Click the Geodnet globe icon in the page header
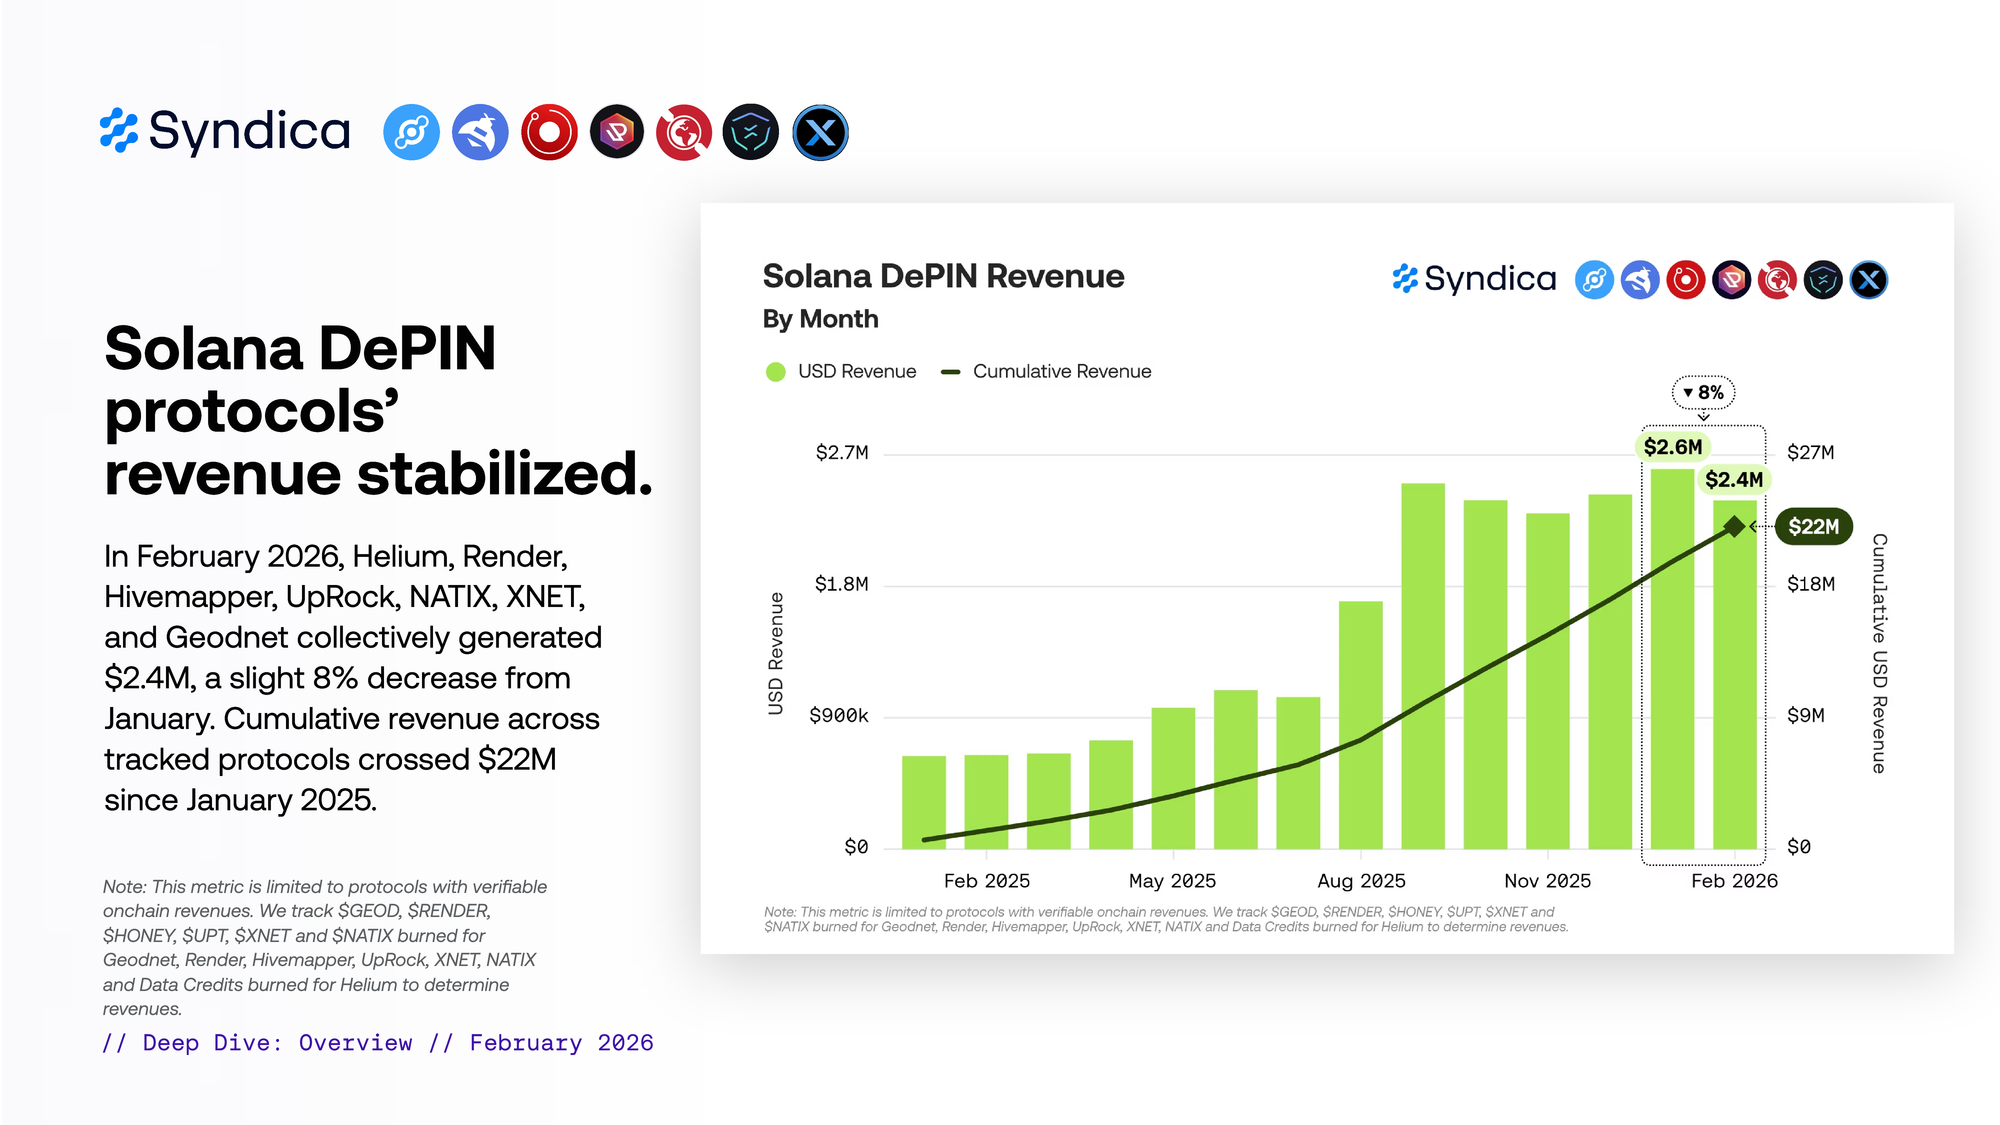 point(684,133)
